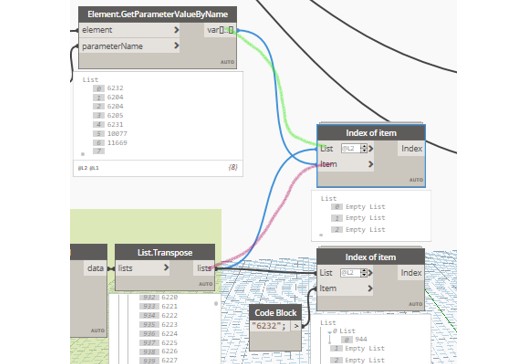
Task: Click List port chevron on lower Index of item node
Action: (370, 273)
